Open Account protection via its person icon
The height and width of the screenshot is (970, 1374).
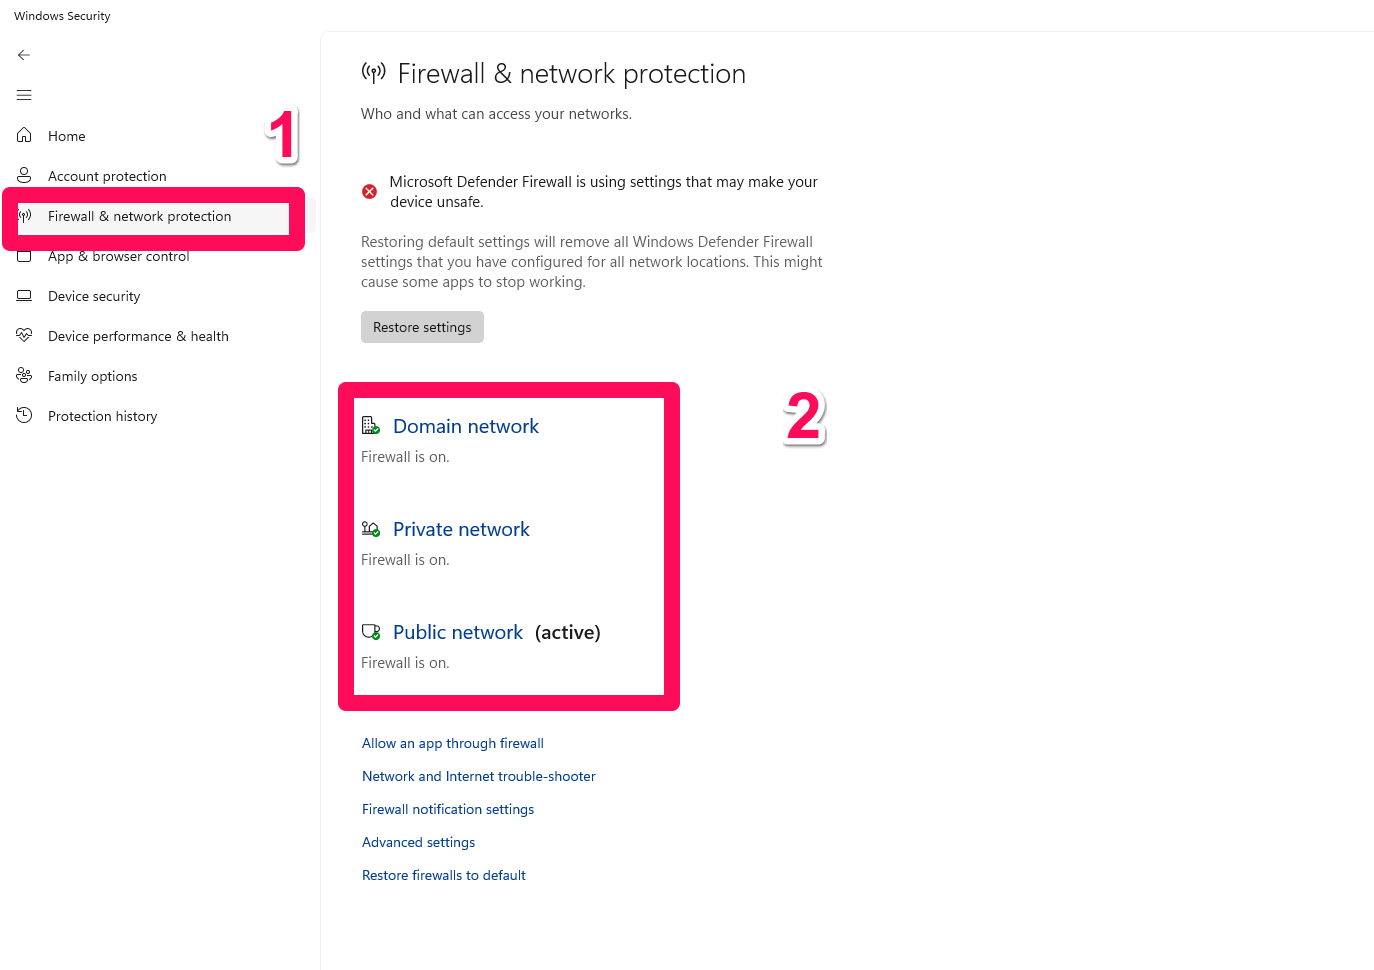coord(24,175)
